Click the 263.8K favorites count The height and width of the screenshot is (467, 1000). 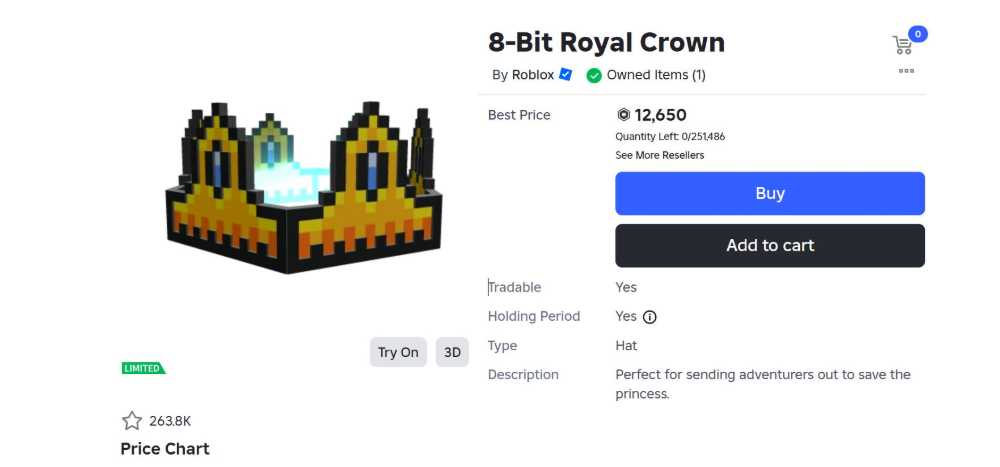[x=170, y=421]
